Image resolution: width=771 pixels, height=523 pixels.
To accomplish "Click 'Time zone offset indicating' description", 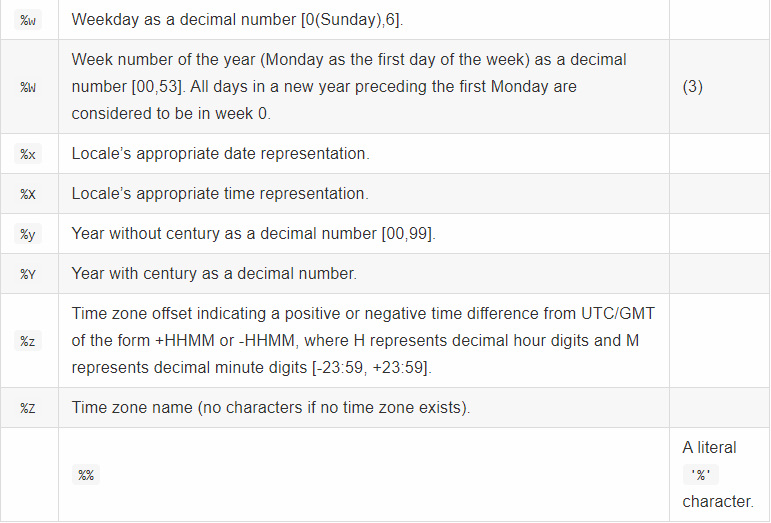I will (x=363, y=341).
